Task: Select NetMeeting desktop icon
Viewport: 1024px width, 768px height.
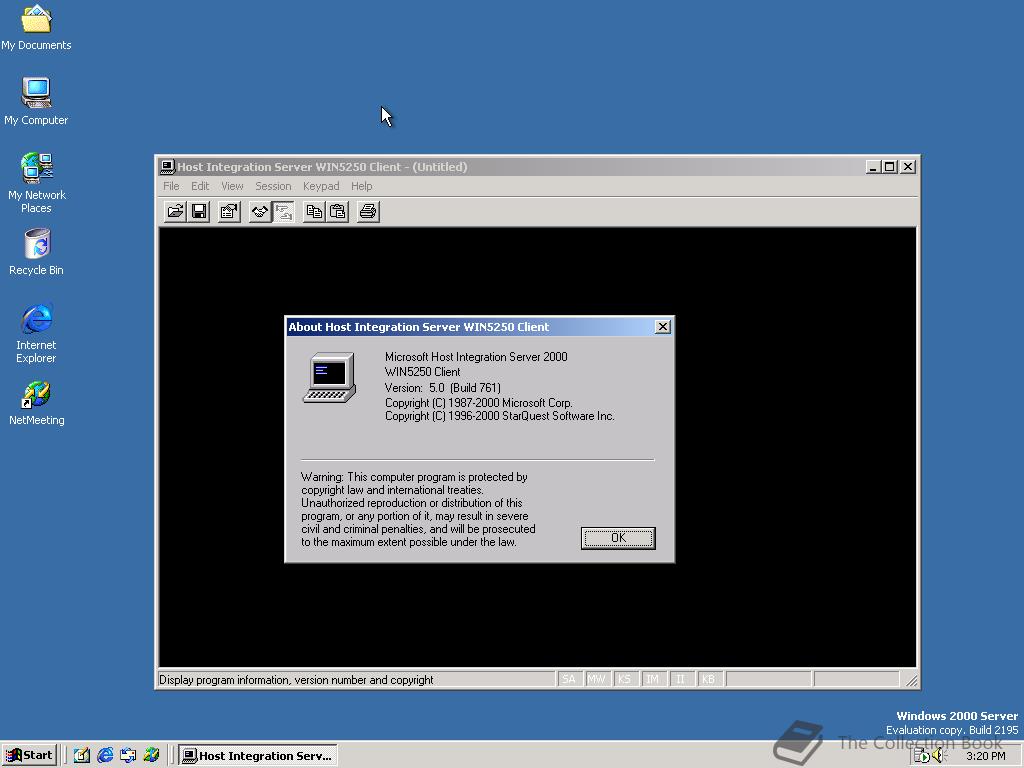Action: click(x=36, y=403)
